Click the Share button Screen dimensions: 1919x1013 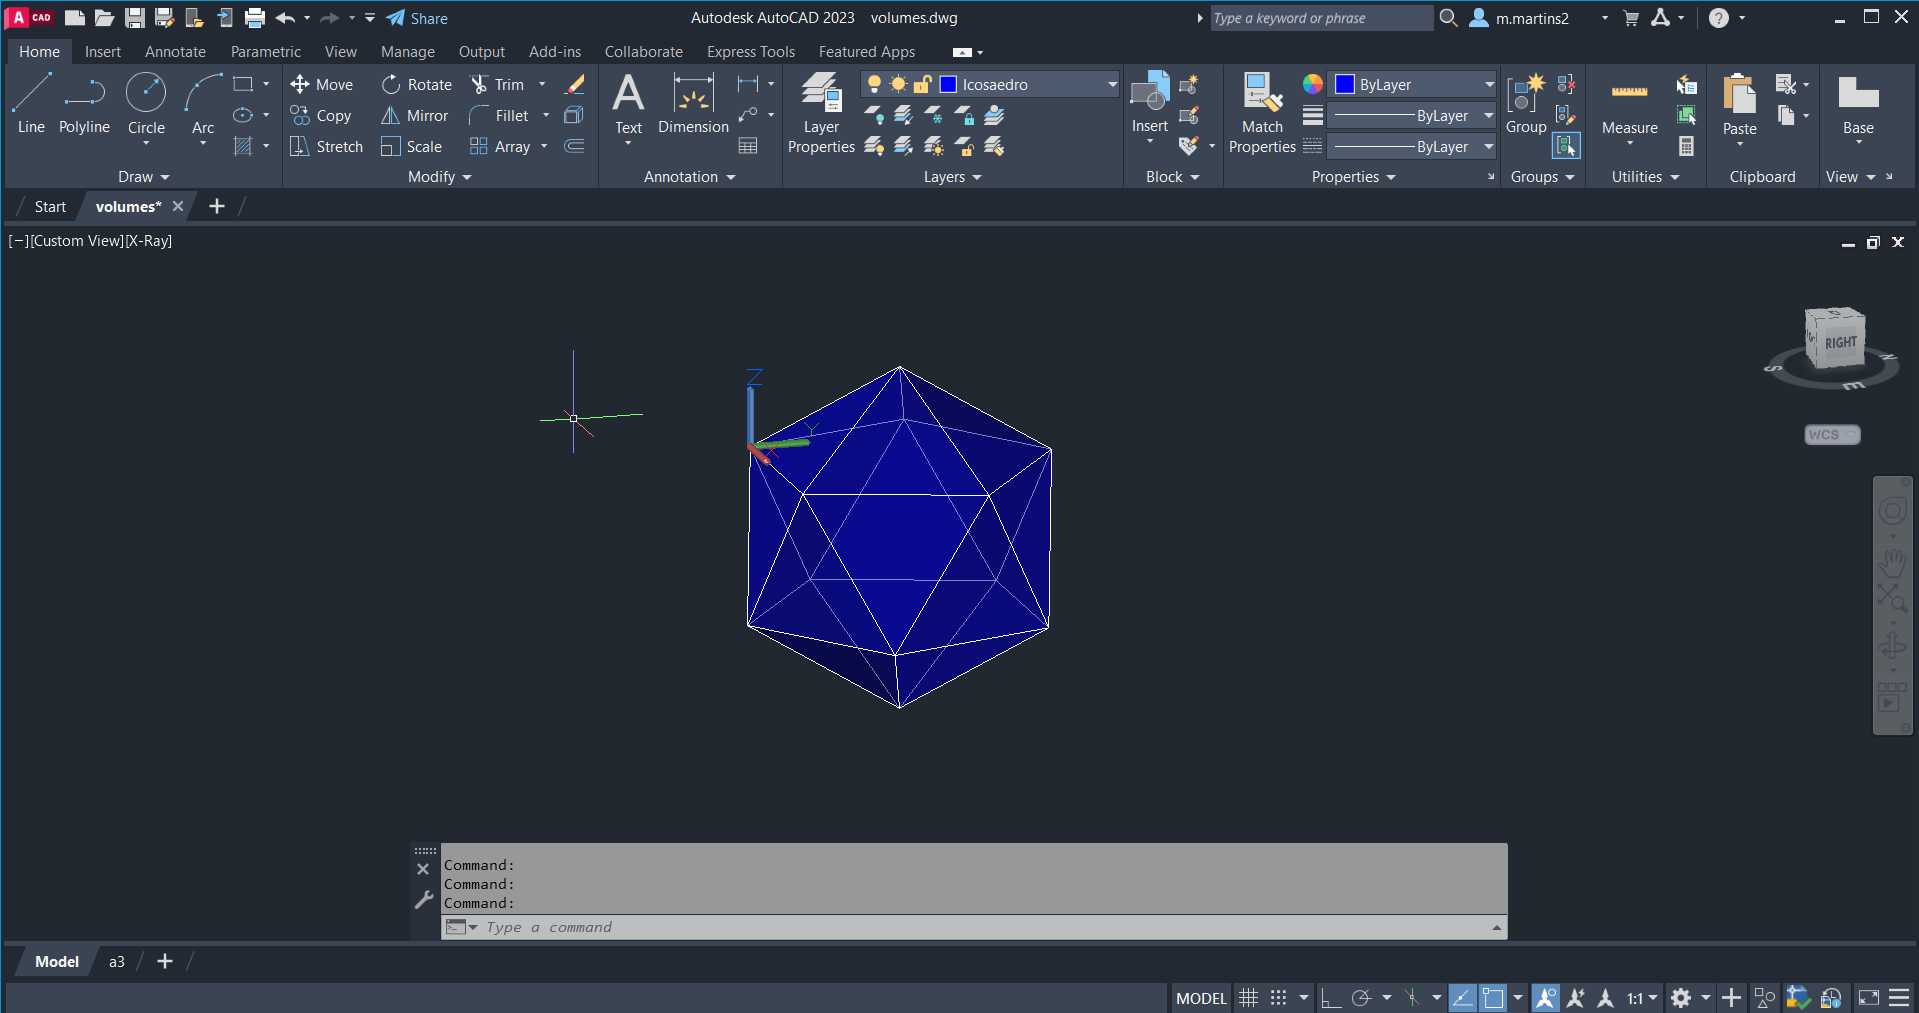coord(417,18)
